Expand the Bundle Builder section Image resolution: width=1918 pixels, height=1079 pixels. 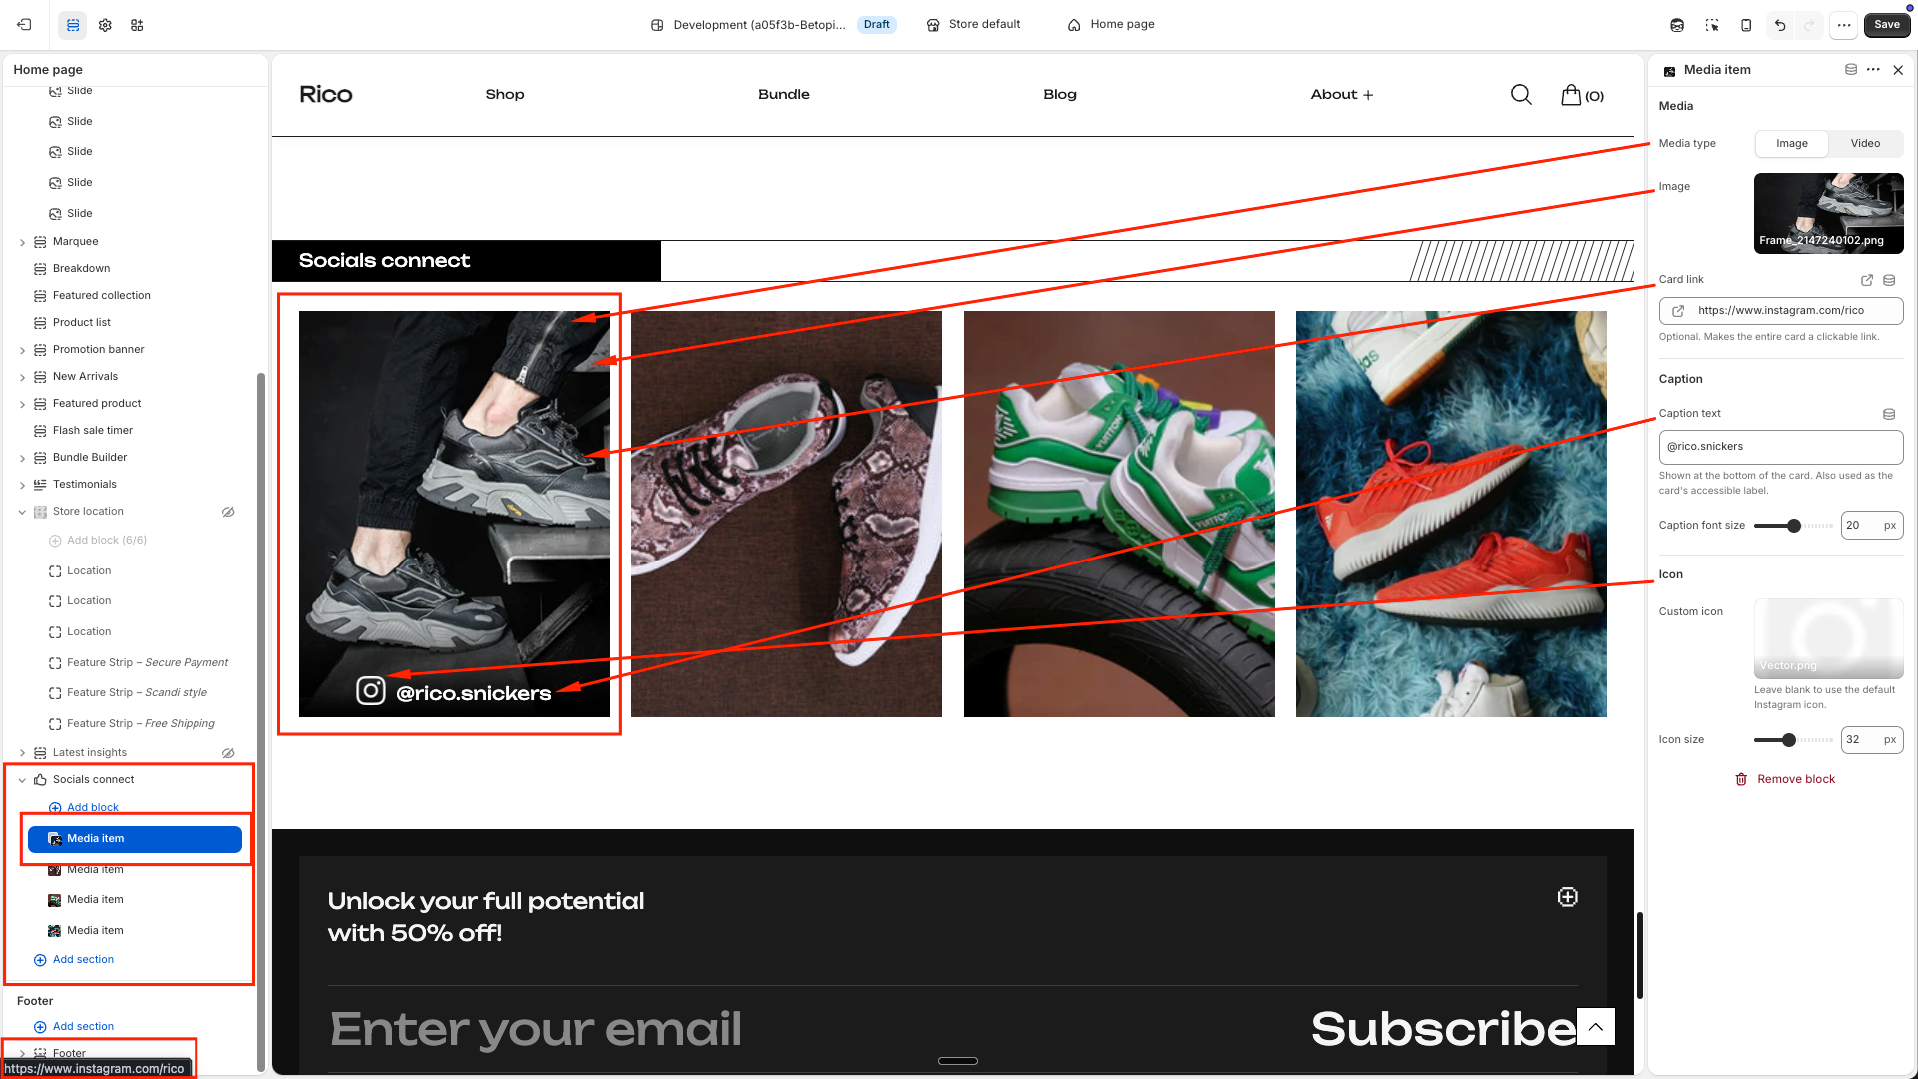click(x=22, y=458)
